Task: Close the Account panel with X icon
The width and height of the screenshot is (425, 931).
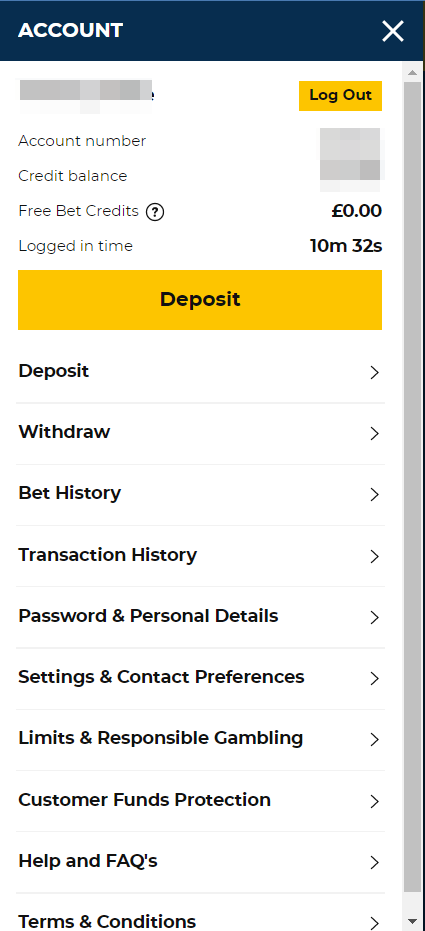Action: point(393,31)
